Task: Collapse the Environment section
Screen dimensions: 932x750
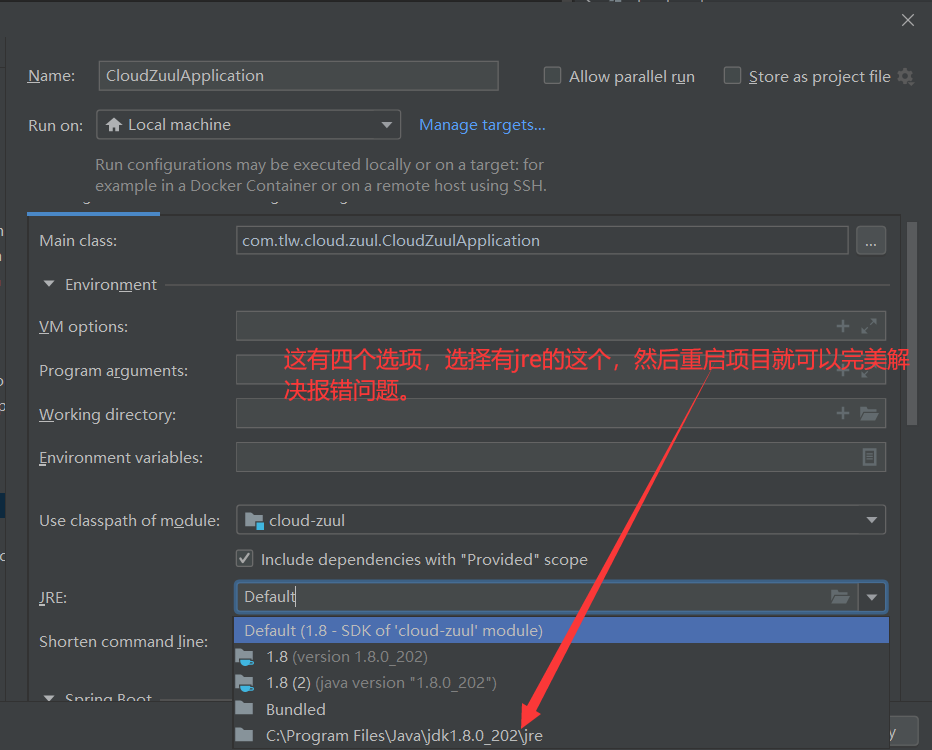Action: 49,284
